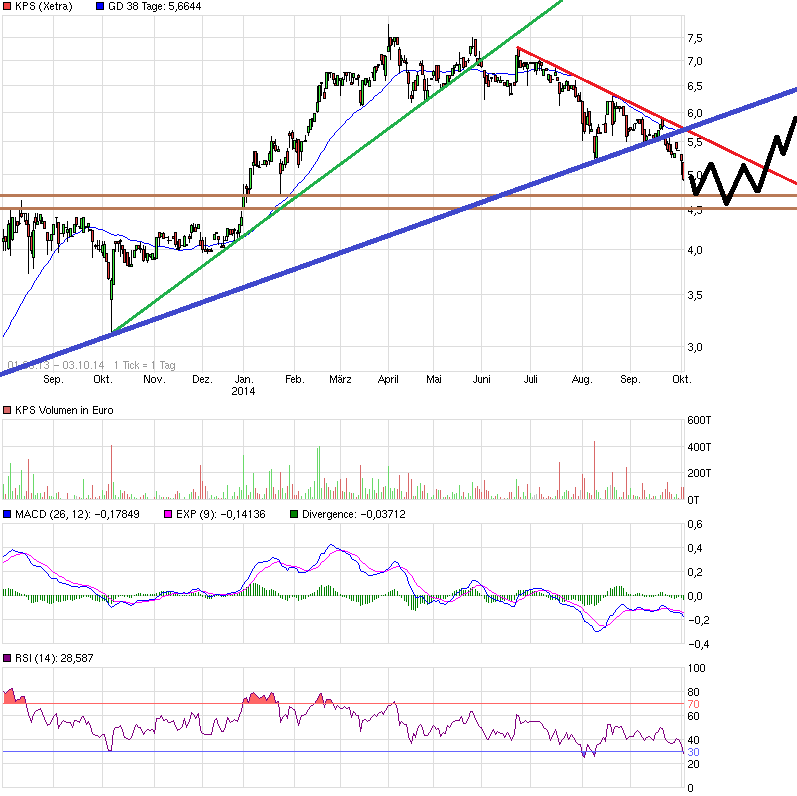Image resolution: width=797 pixels, height=796 pixels.
Task: Click the RSI (14): 28,587 value text
Action: tap(51, 658)
